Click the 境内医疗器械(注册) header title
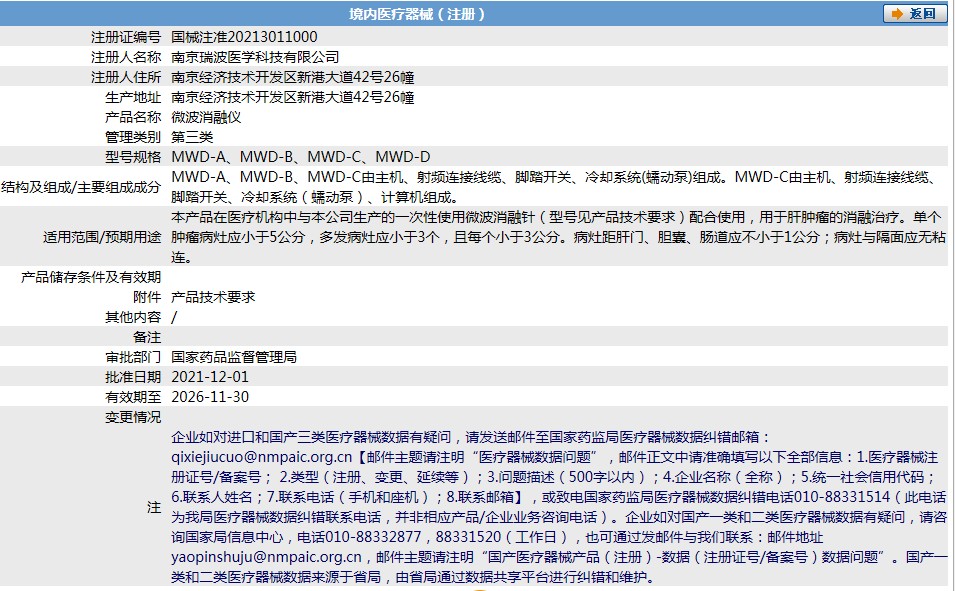Image resolution: width=955 pixels, height=591 pixels. click(x=417, y=14)
